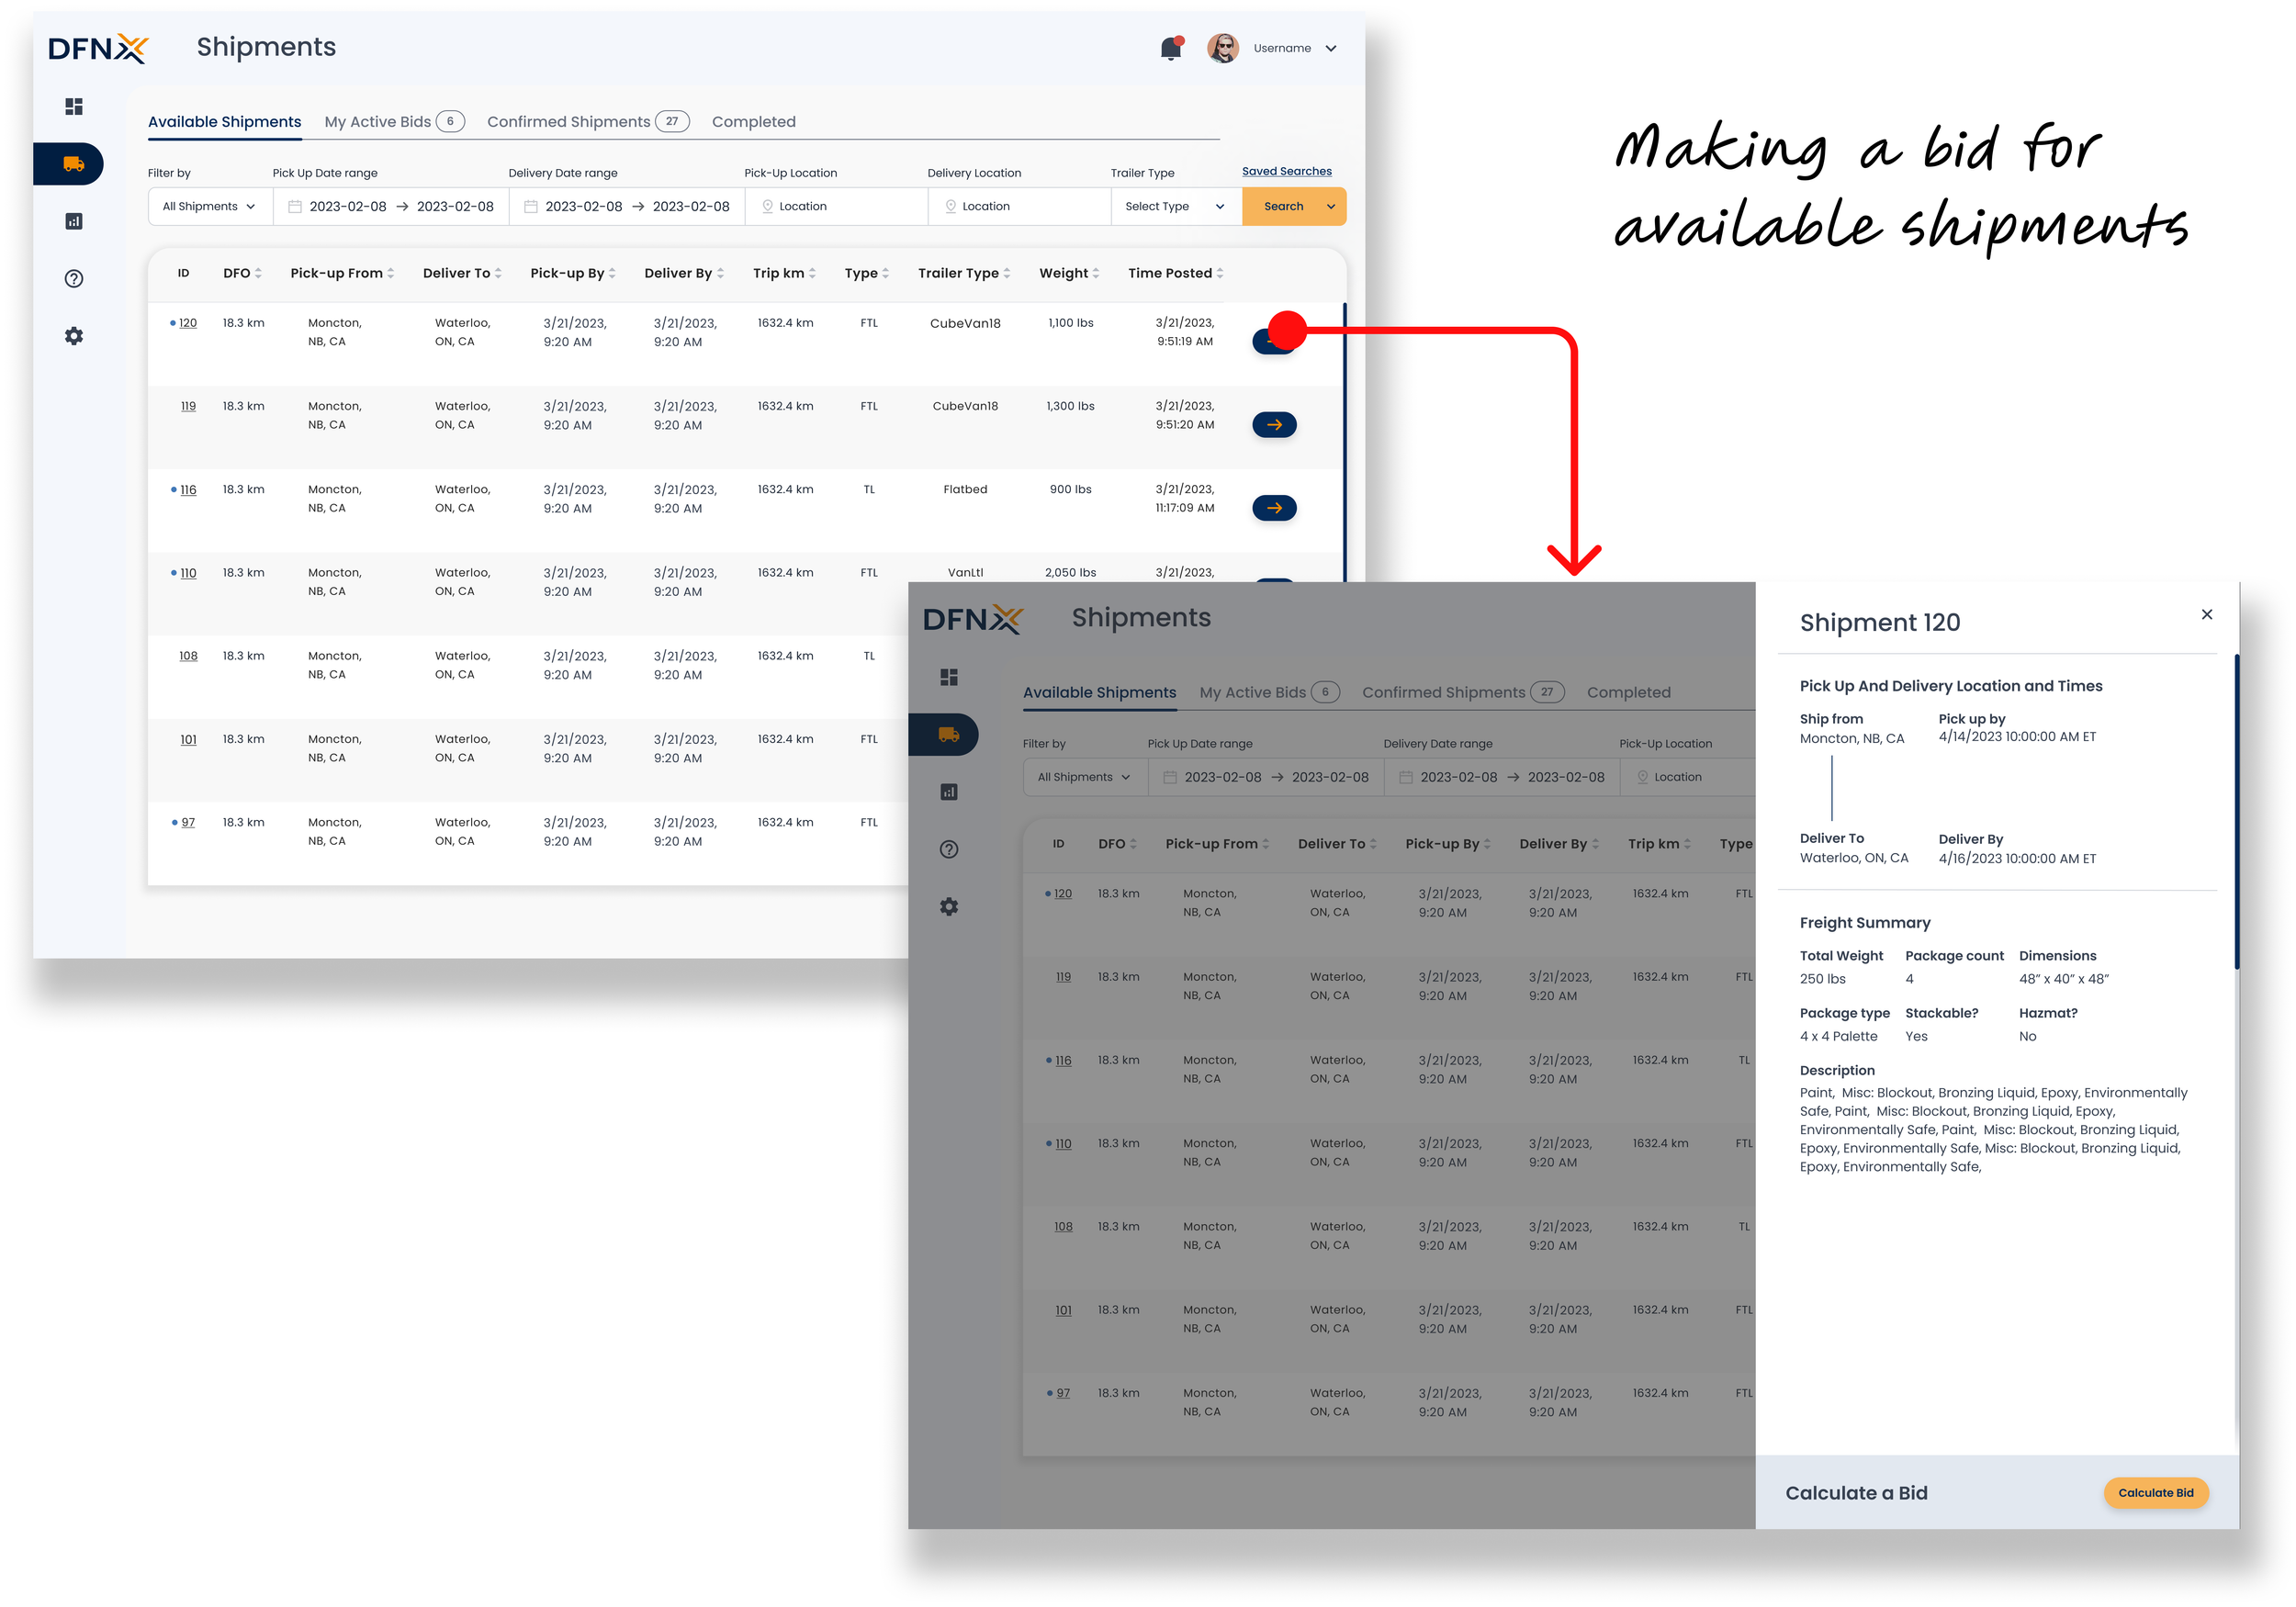Click Delivery Date range end date in back window
This screenshot has height=1607, width=2296.
click(x=691, y=207)
